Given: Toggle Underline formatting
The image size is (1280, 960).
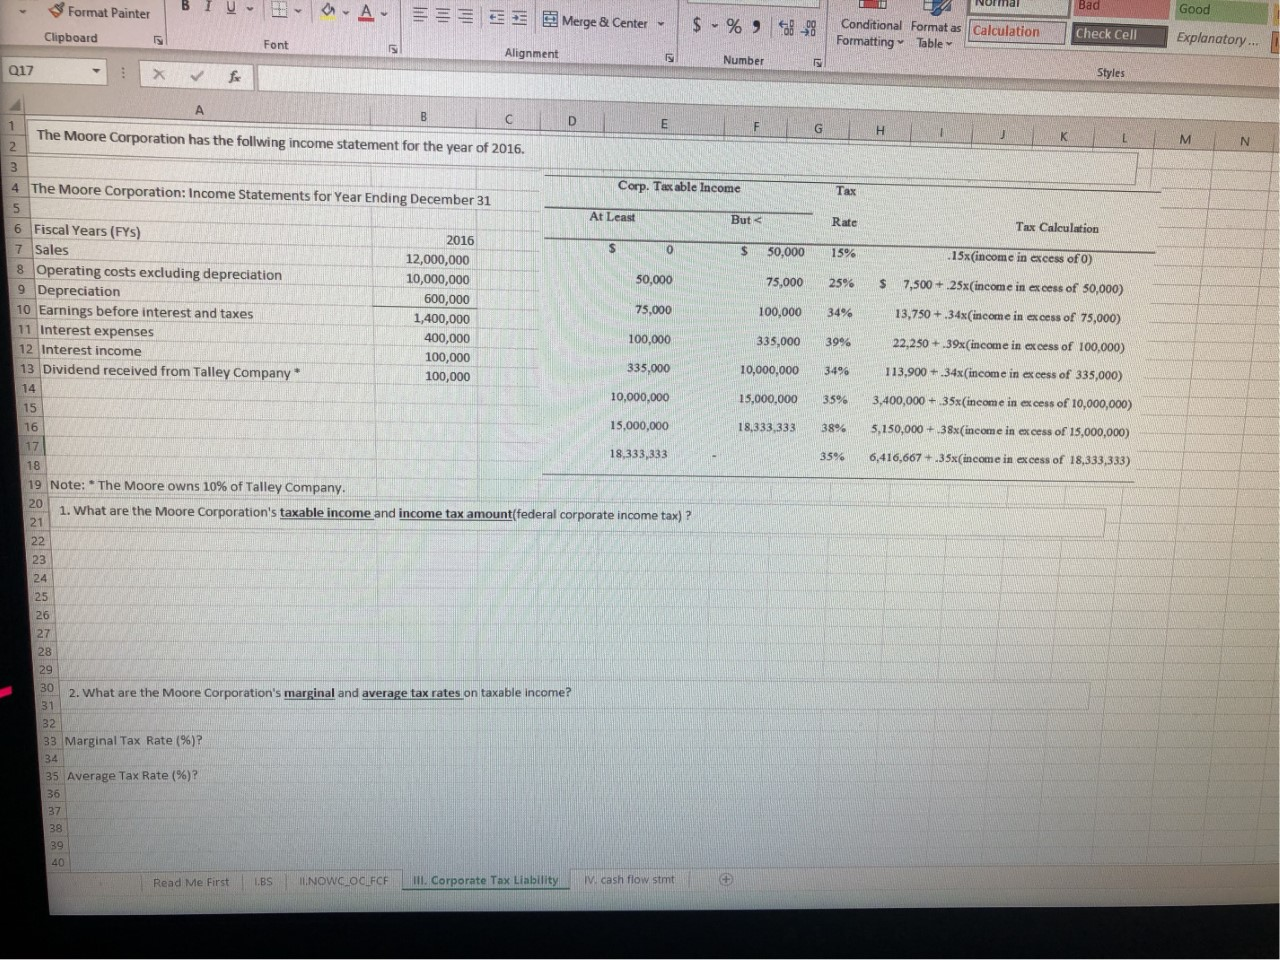Looking at the screenshot, I should pyautogui.click(x=230, y=8).
